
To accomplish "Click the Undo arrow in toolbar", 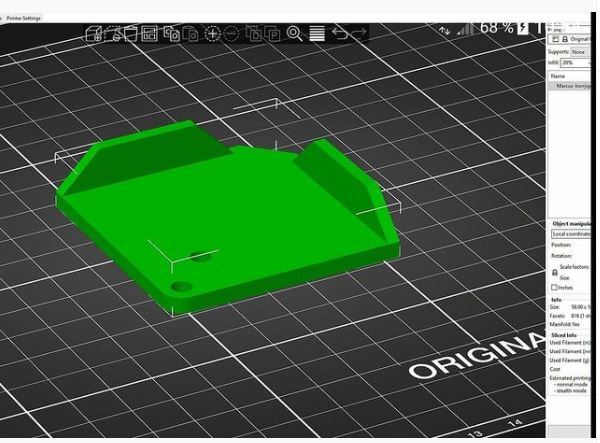I will pos(339,34).
